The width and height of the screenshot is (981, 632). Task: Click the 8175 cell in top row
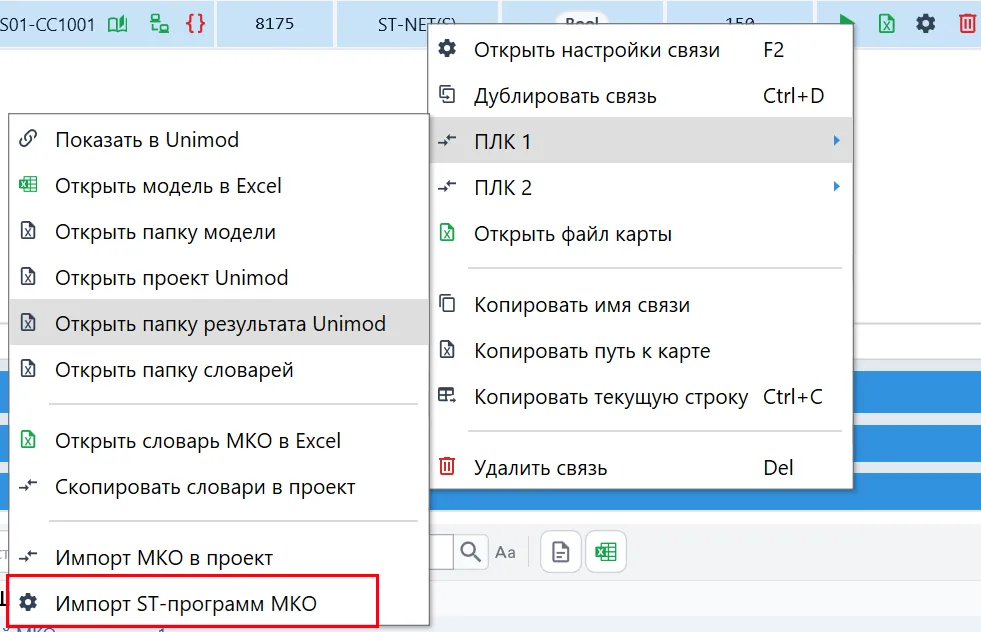coord(275,24)
